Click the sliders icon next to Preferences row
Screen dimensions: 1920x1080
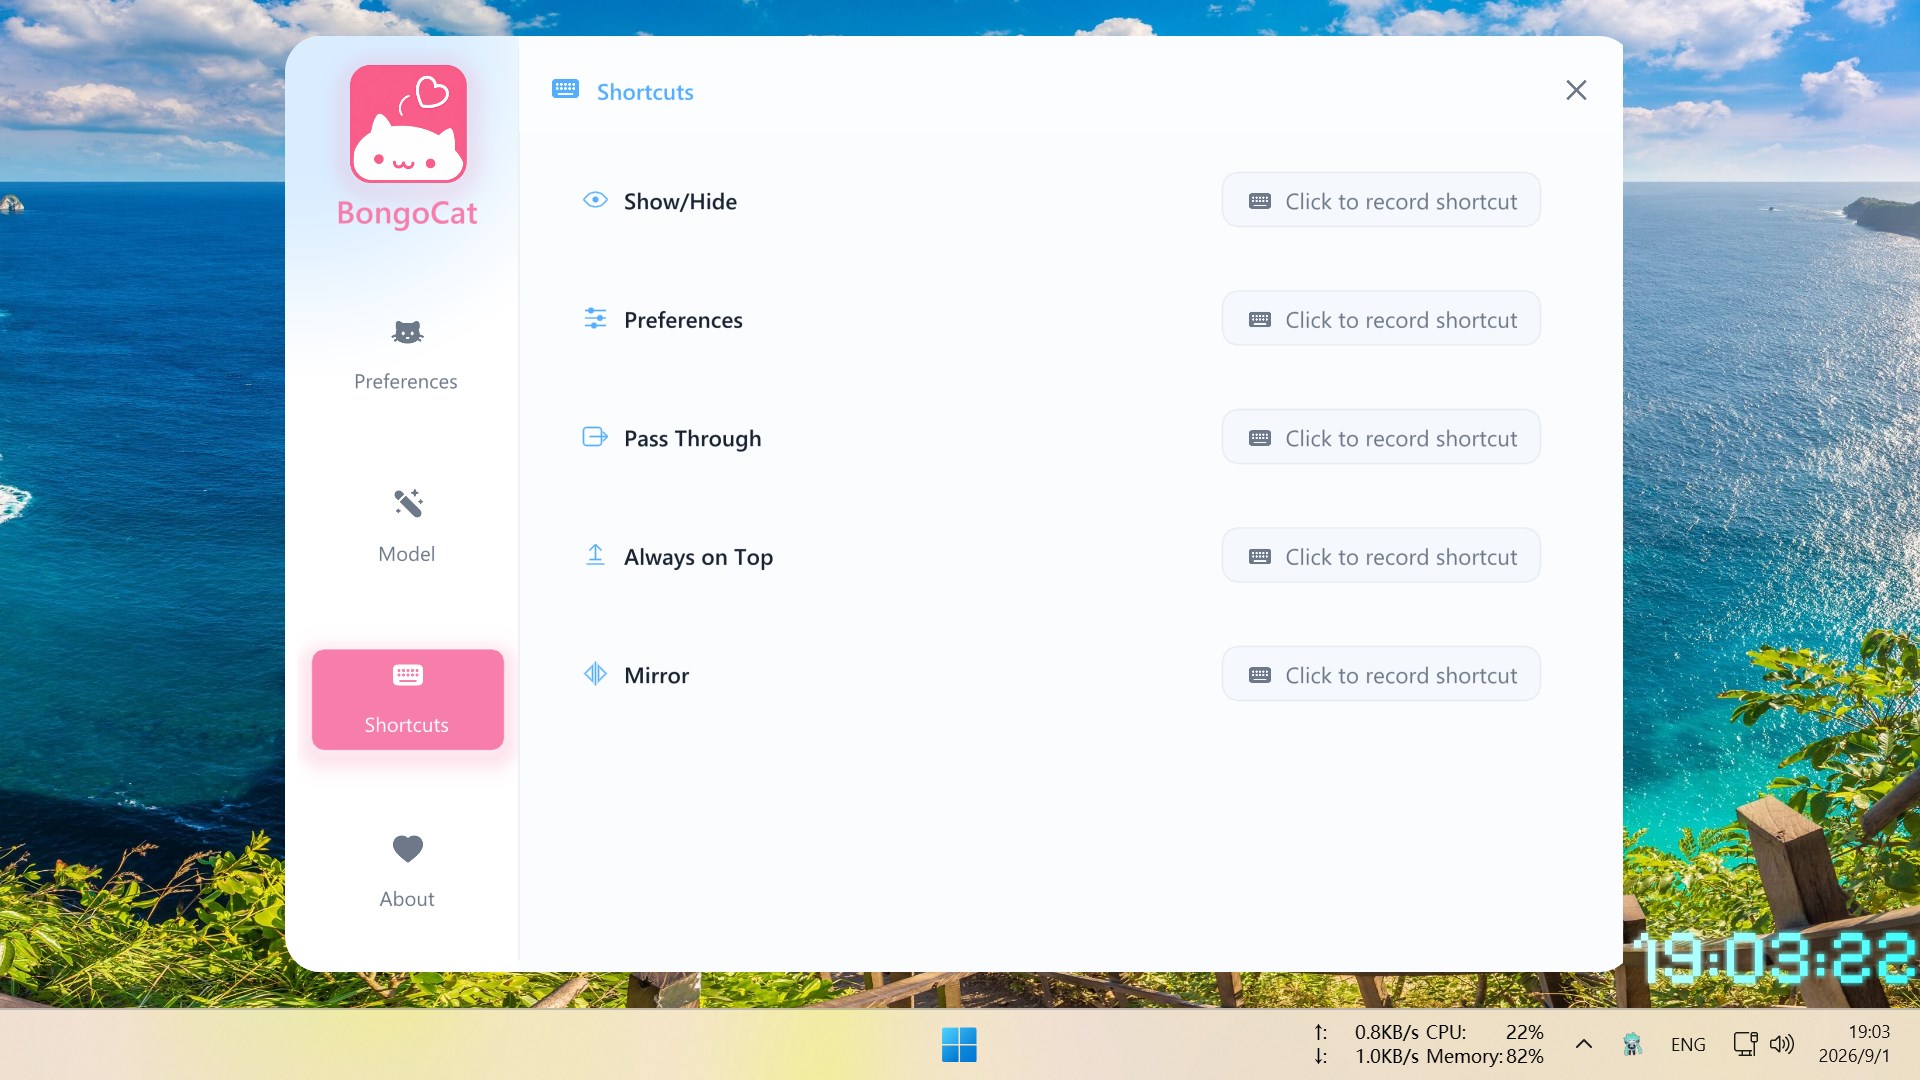click(x=595, y=319)
